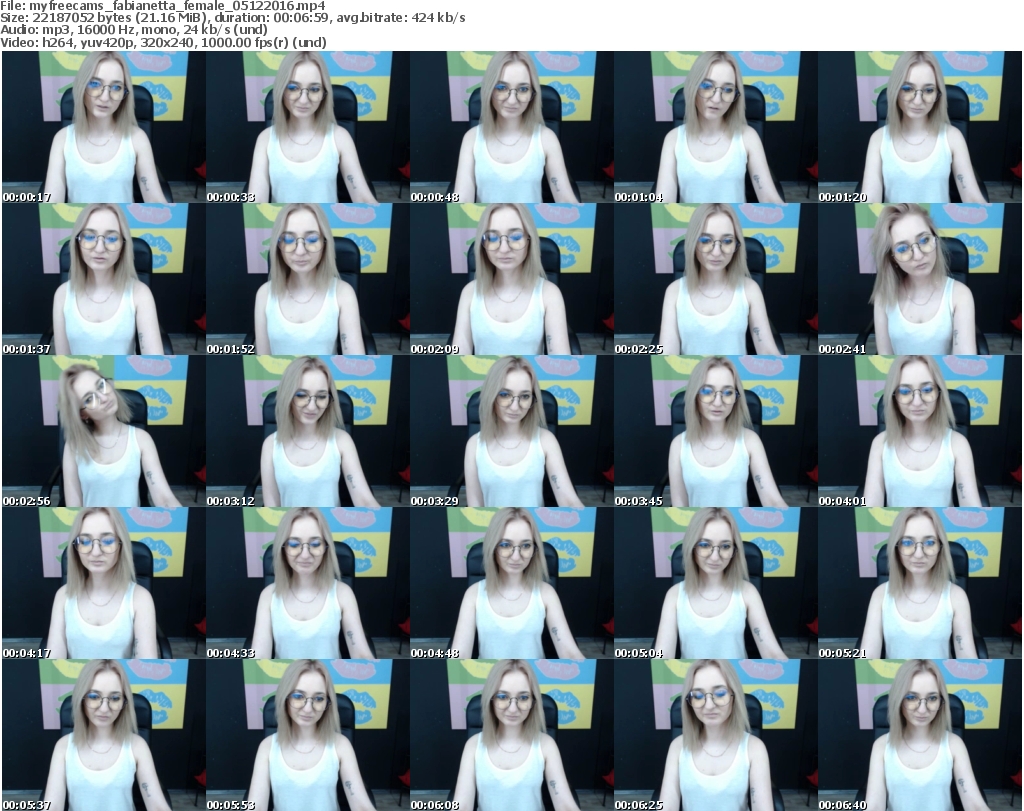This screenshot has width=1024, height=811.
Task: Select the thumbnail timestamped 00:02:25
Action: coord(715,279)
